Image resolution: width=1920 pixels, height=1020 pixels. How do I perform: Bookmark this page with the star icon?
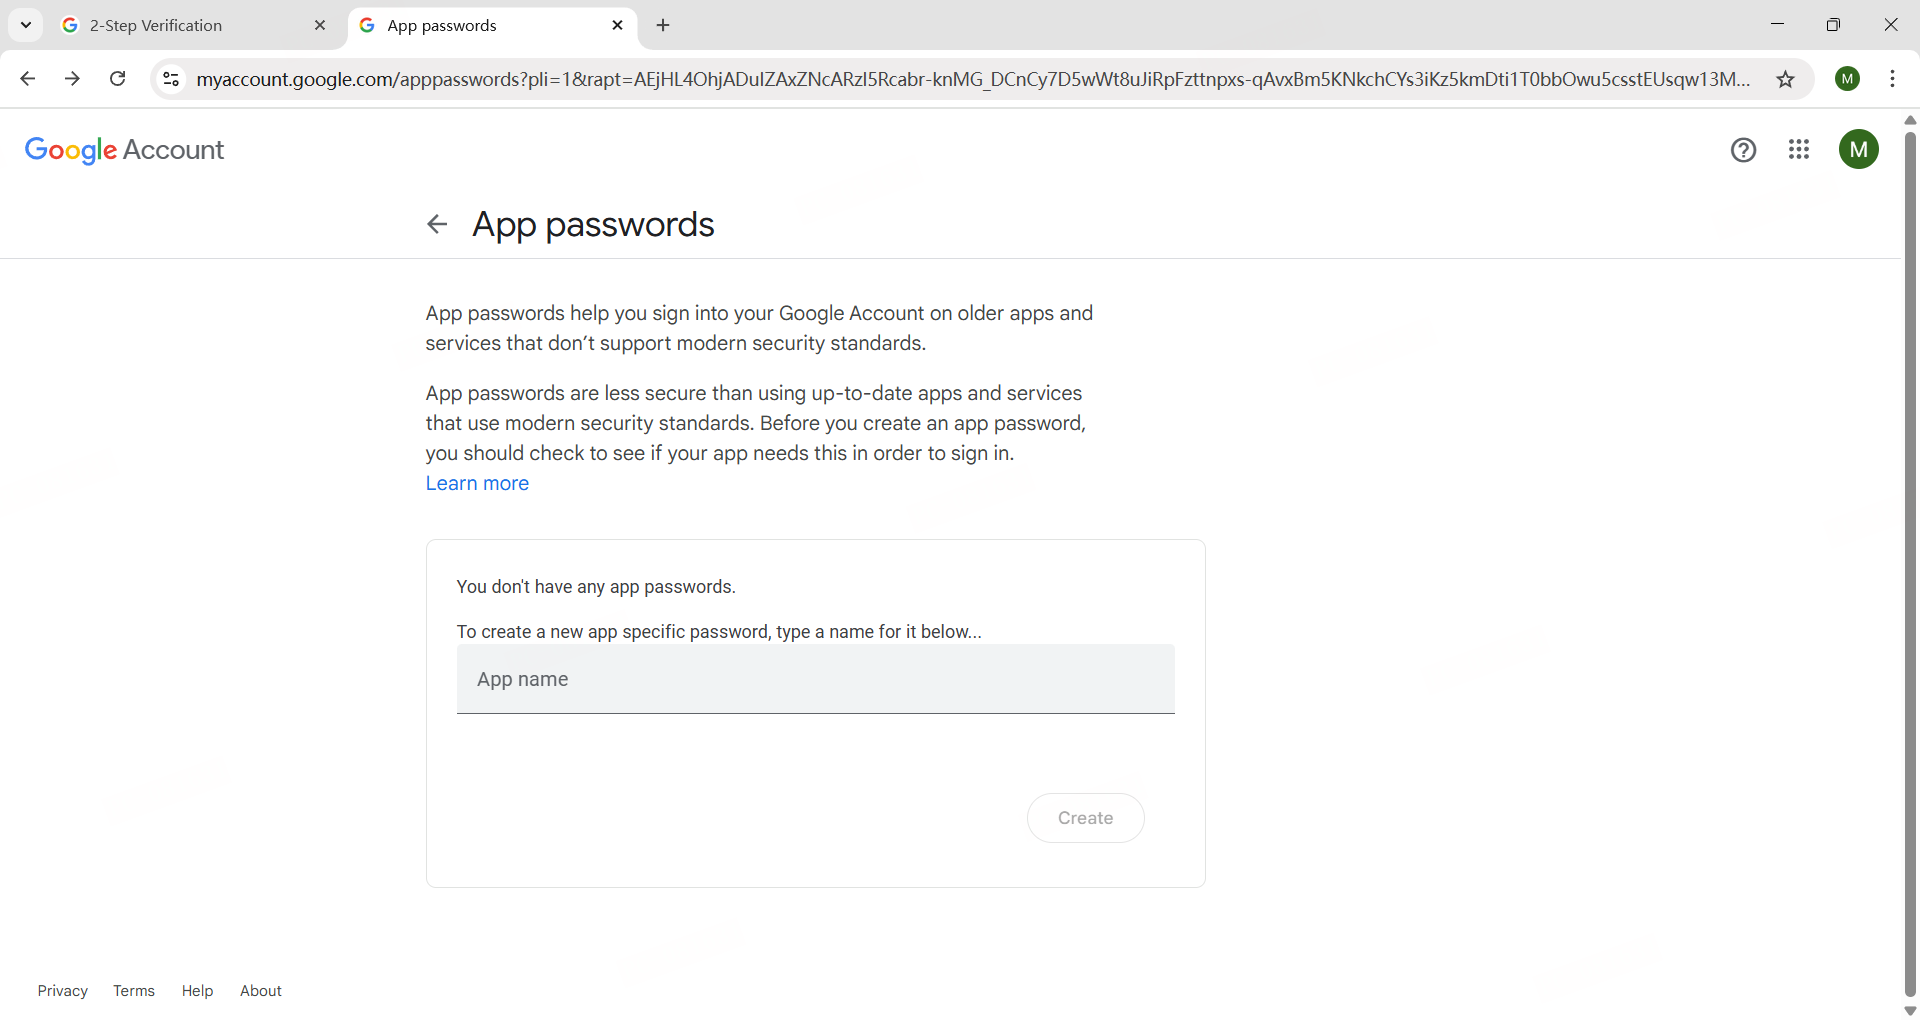point(1785,79)
